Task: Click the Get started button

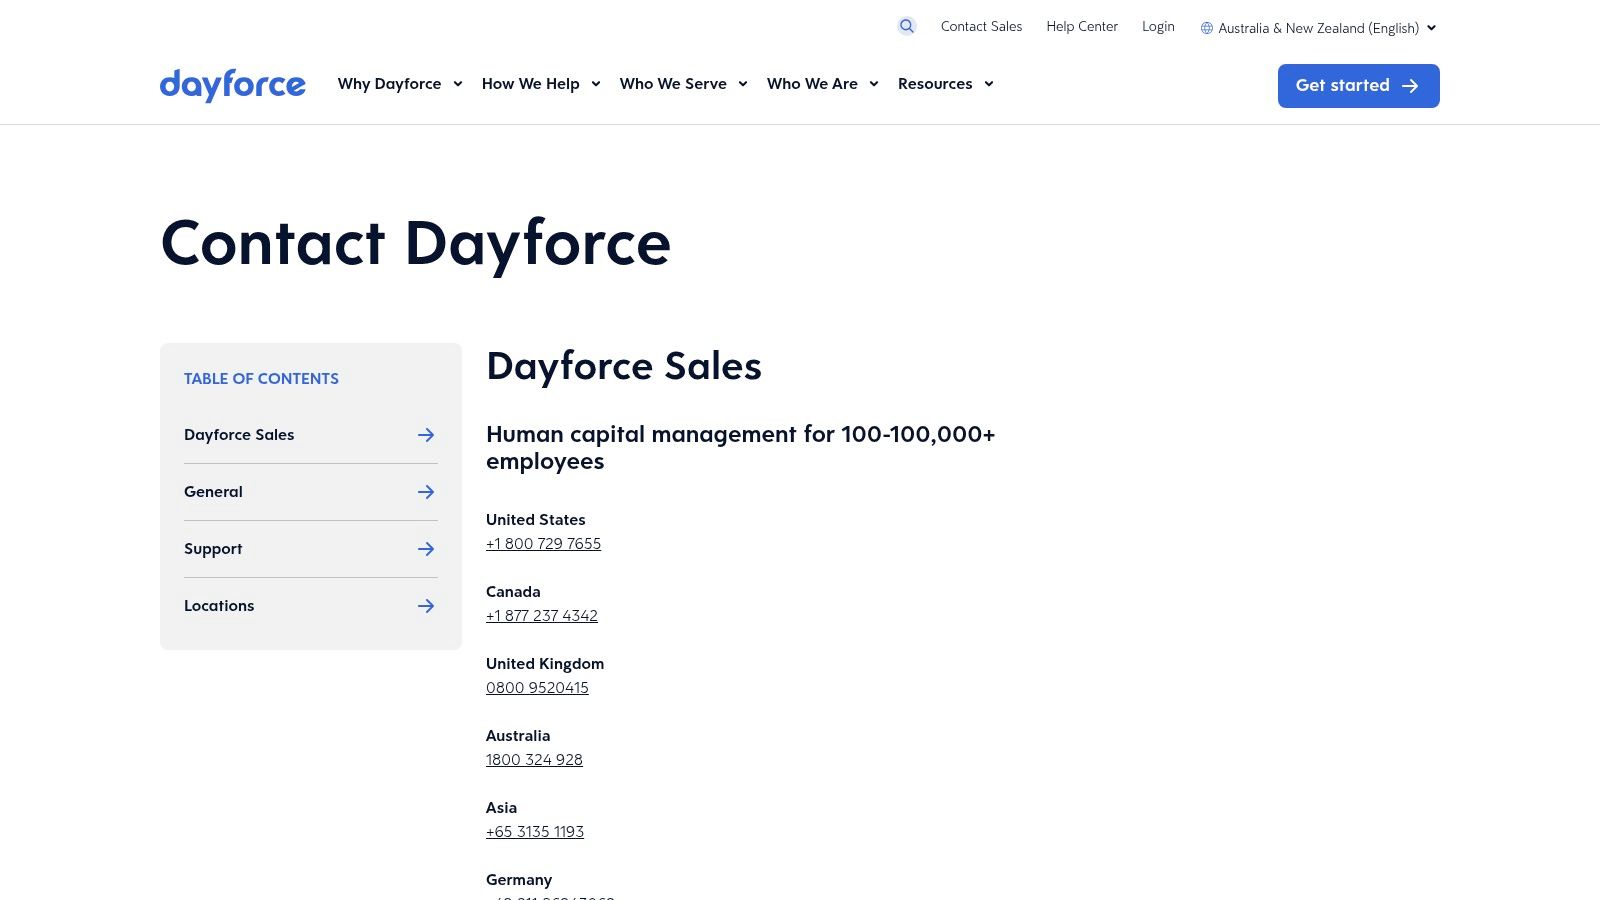Action: pos(1358,86)
